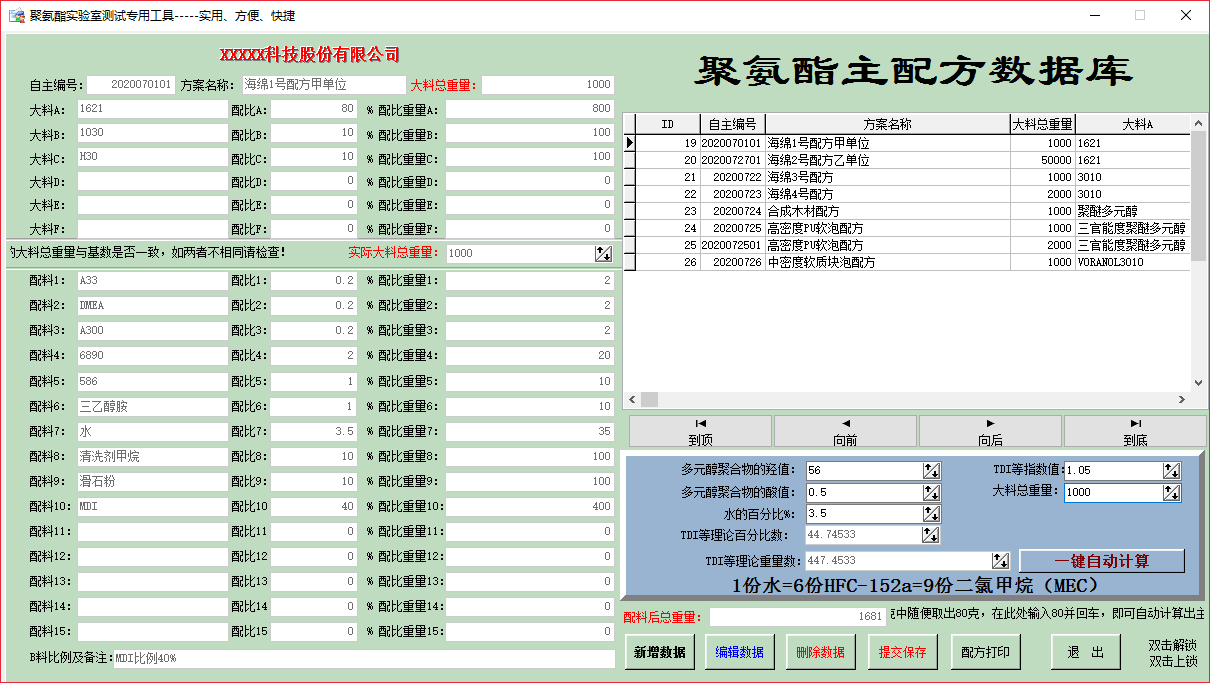Screen dimensions: 1210x683
Task: Click 提交保存 button
Action: 902,652
